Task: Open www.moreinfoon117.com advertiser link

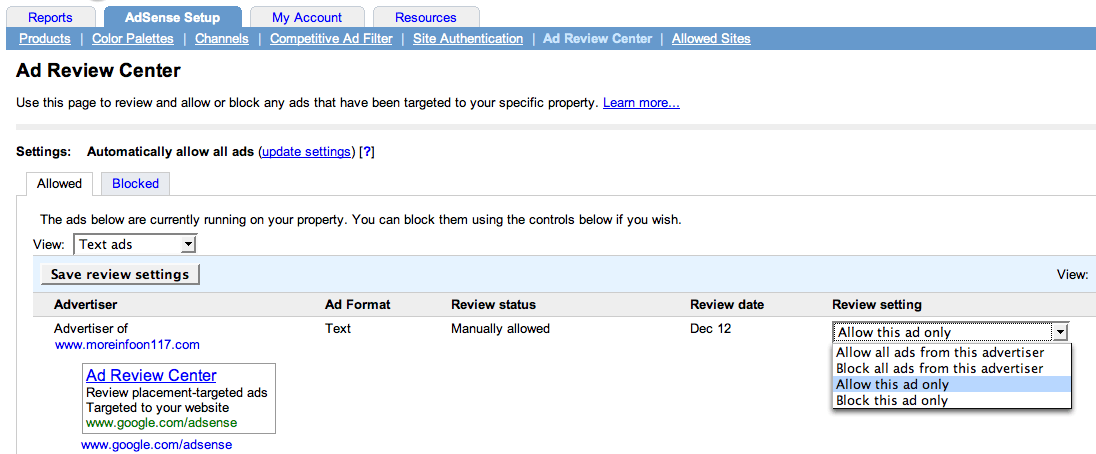Action: [127, 345]
